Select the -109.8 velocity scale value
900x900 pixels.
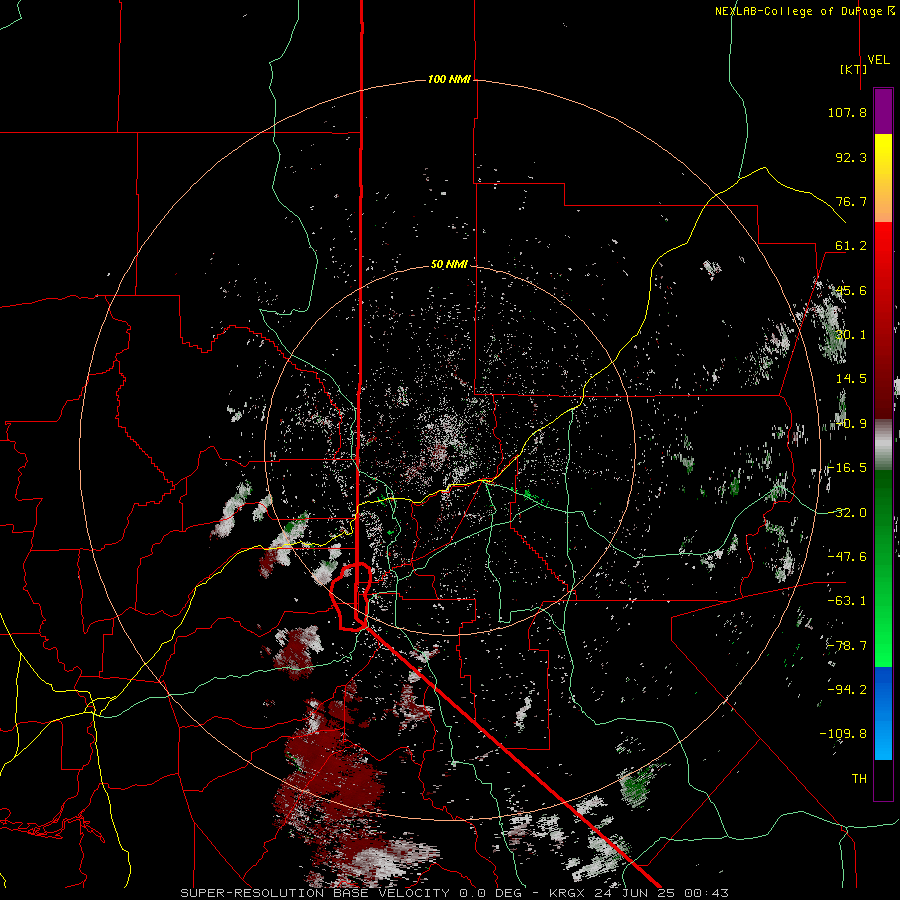click(x=843, y=734)
